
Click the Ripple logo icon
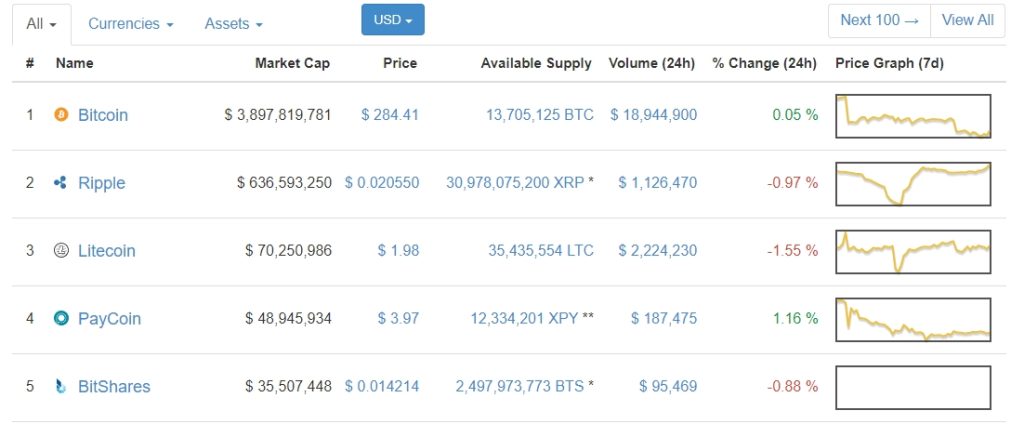coord(60,183)
